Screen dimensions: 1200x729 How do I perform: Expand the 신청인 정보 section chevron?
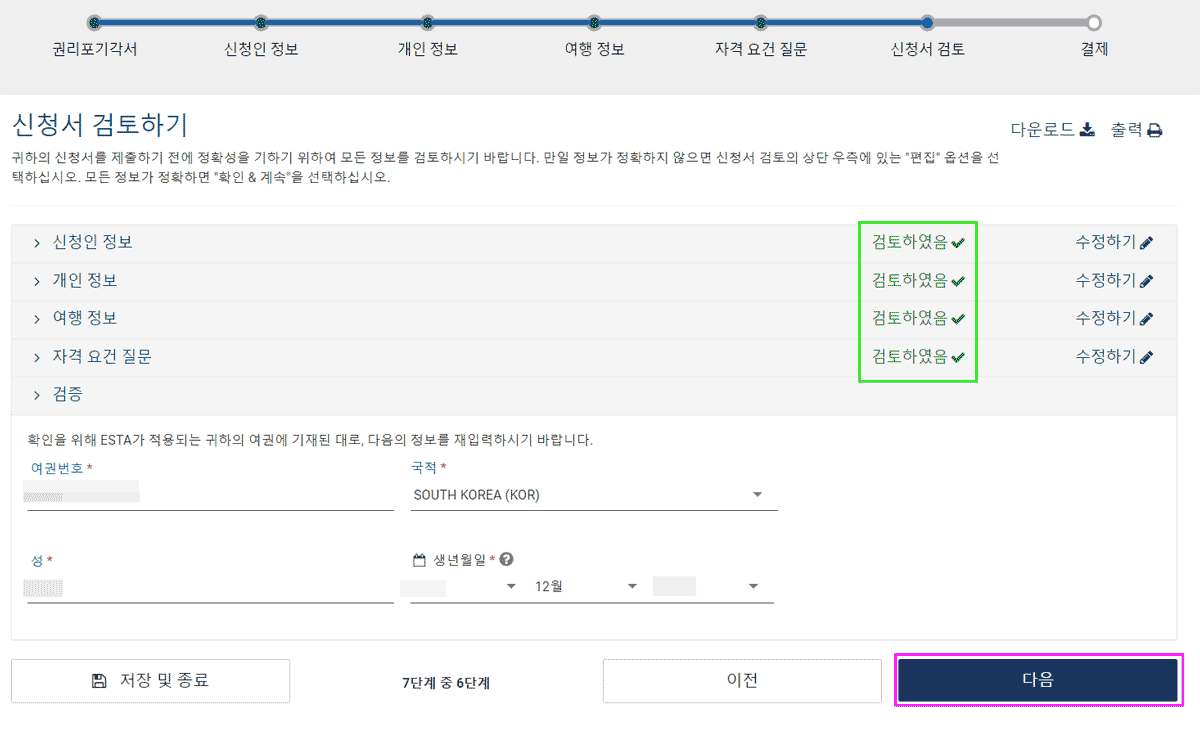pos(37,243)
